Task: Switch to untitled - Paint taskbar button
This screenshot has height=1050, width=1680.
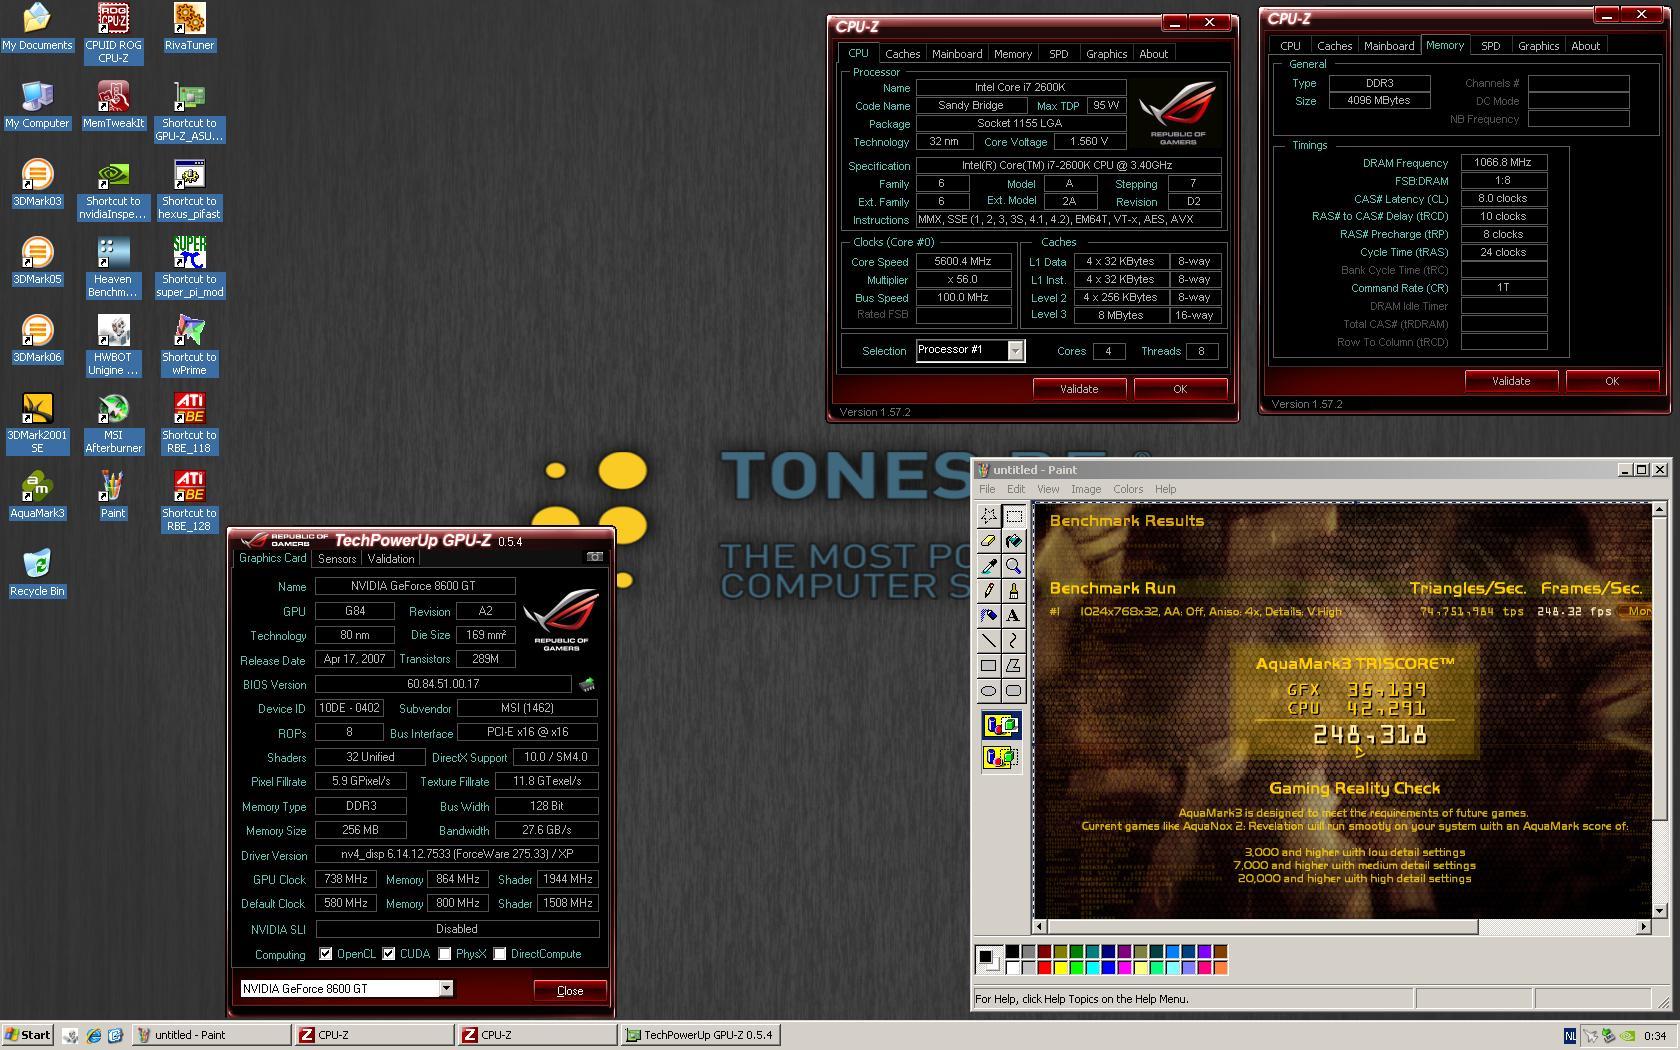Action: 211,1035
